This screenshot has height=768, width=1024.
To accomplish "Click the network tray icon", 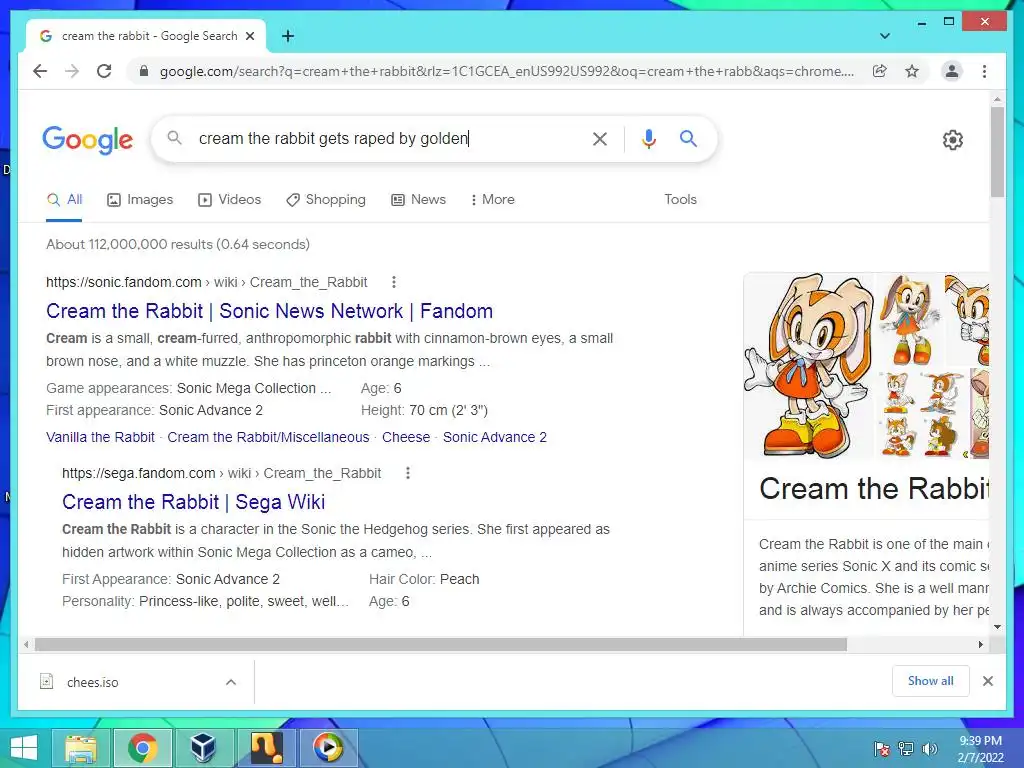I will (906, 749).
